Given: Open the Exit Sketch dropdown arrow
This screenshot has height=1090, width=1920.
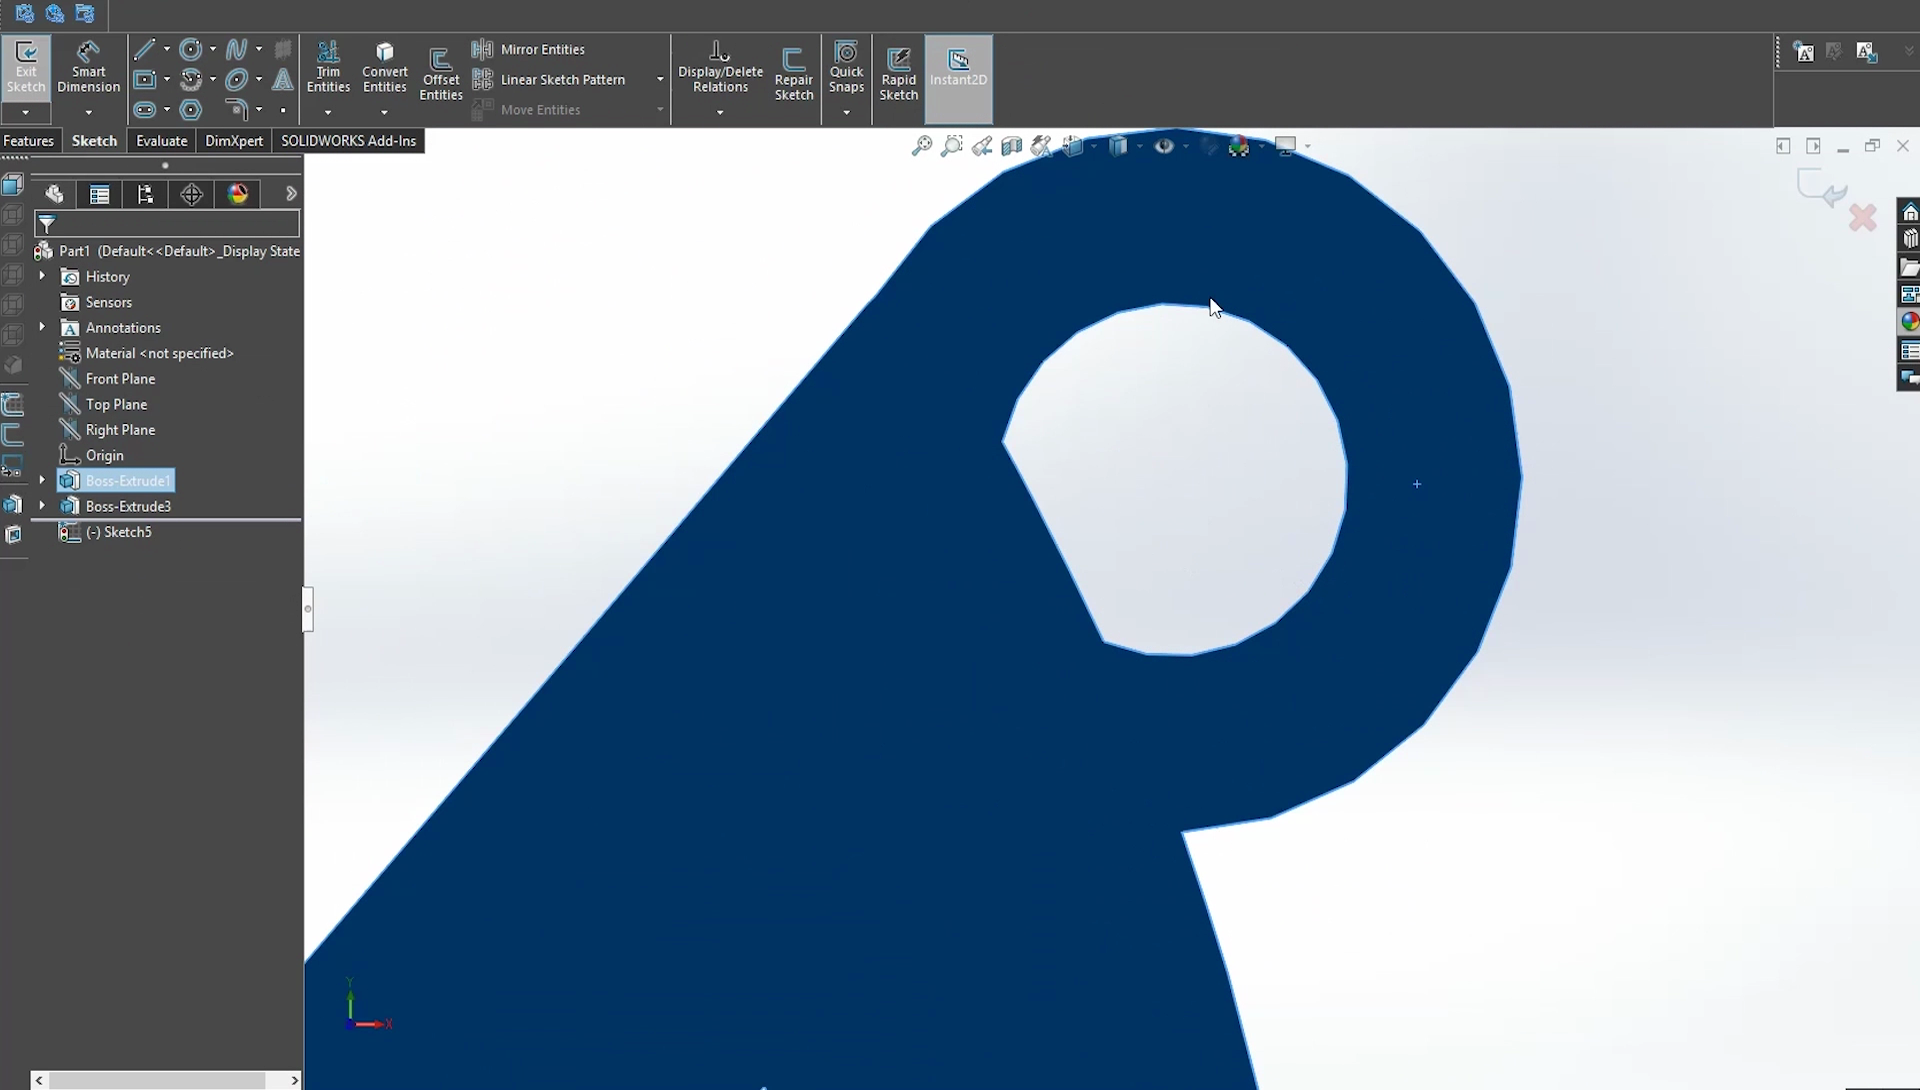Looking at the screenshot, I should (x=26, y=112).
